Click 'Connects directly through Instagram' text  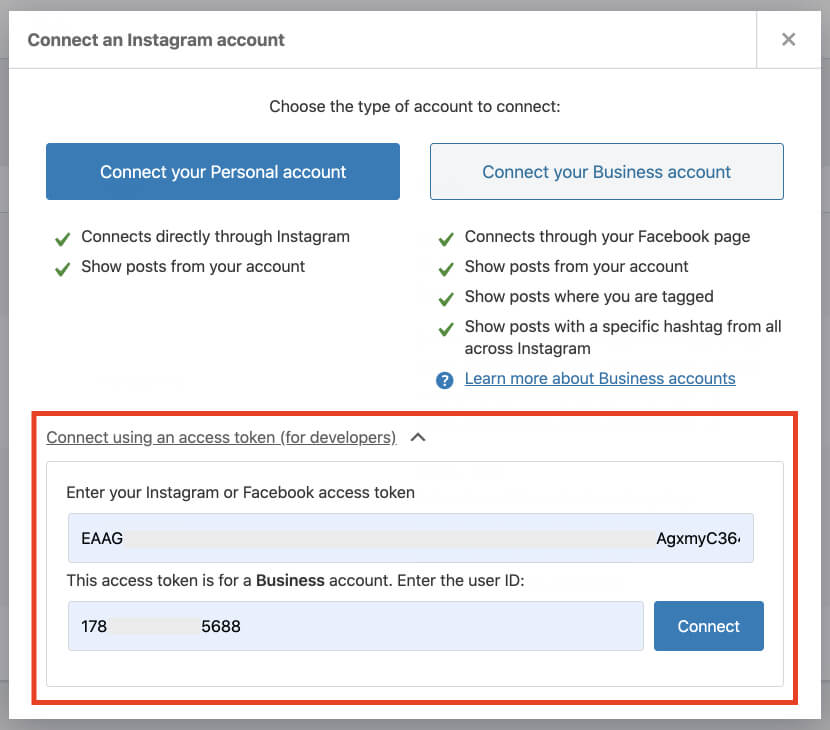pos(215,237)
